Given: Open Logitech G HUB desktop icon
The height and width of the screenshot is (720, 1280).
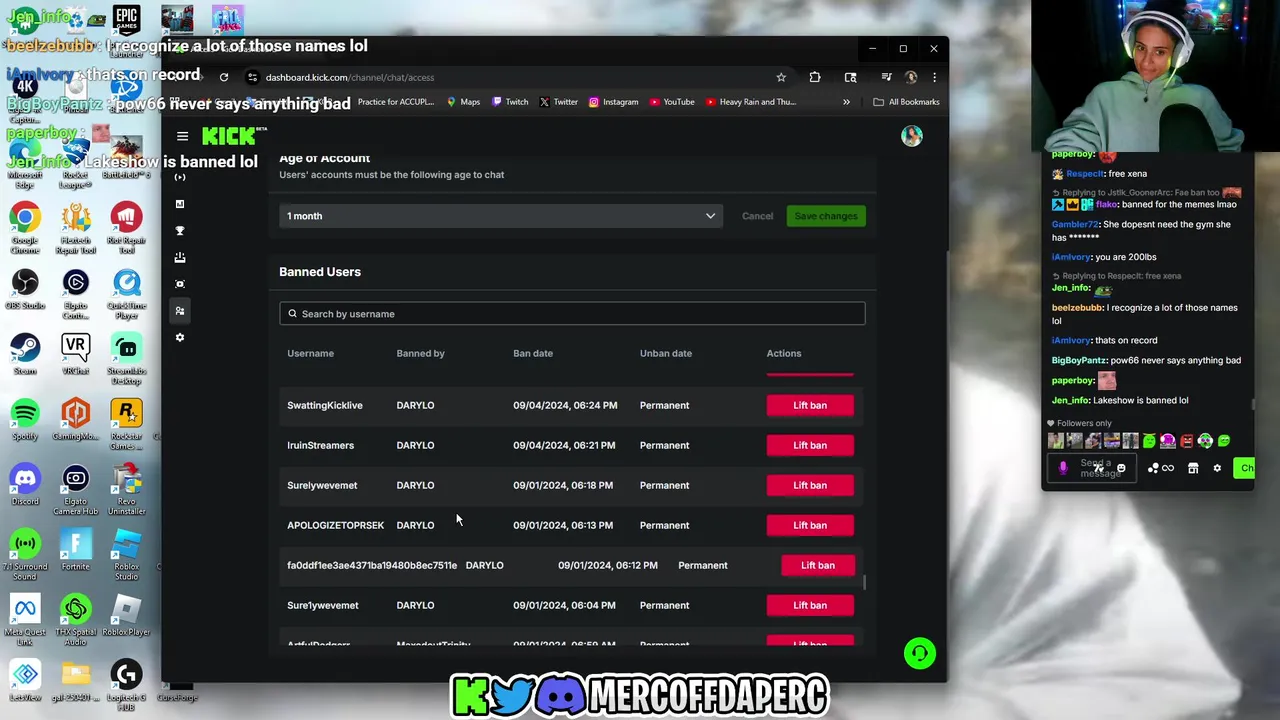Looking at the screenshot, I should pyautogui.click(x=126, y=686).
